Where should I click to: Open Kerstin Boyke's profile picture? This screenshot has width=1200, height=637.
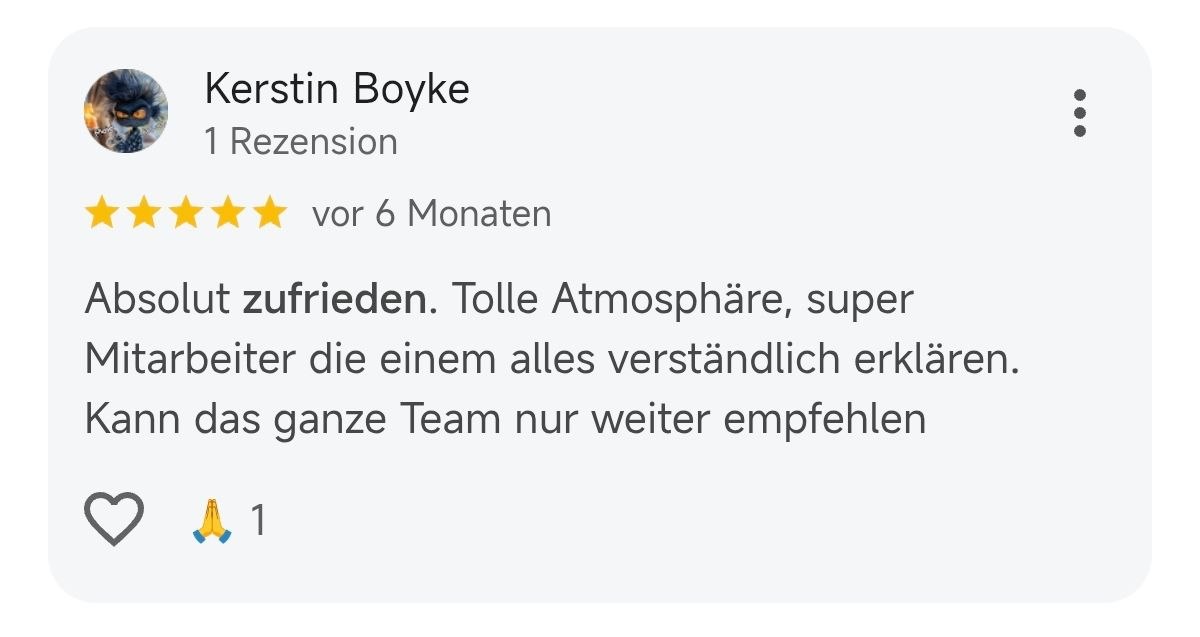pos(125,111)
